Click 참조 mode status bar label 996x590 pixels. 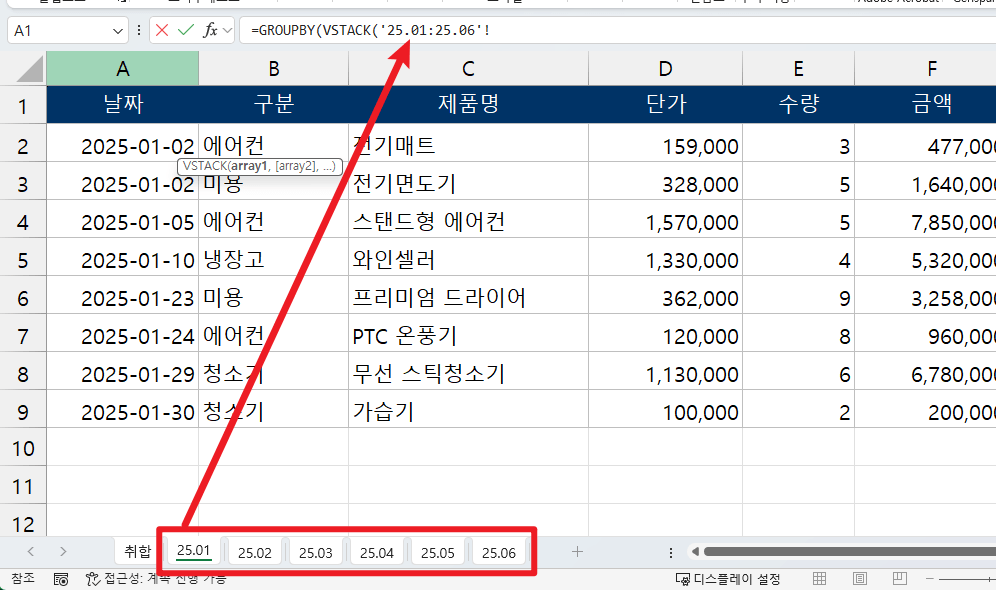(23, 578)
